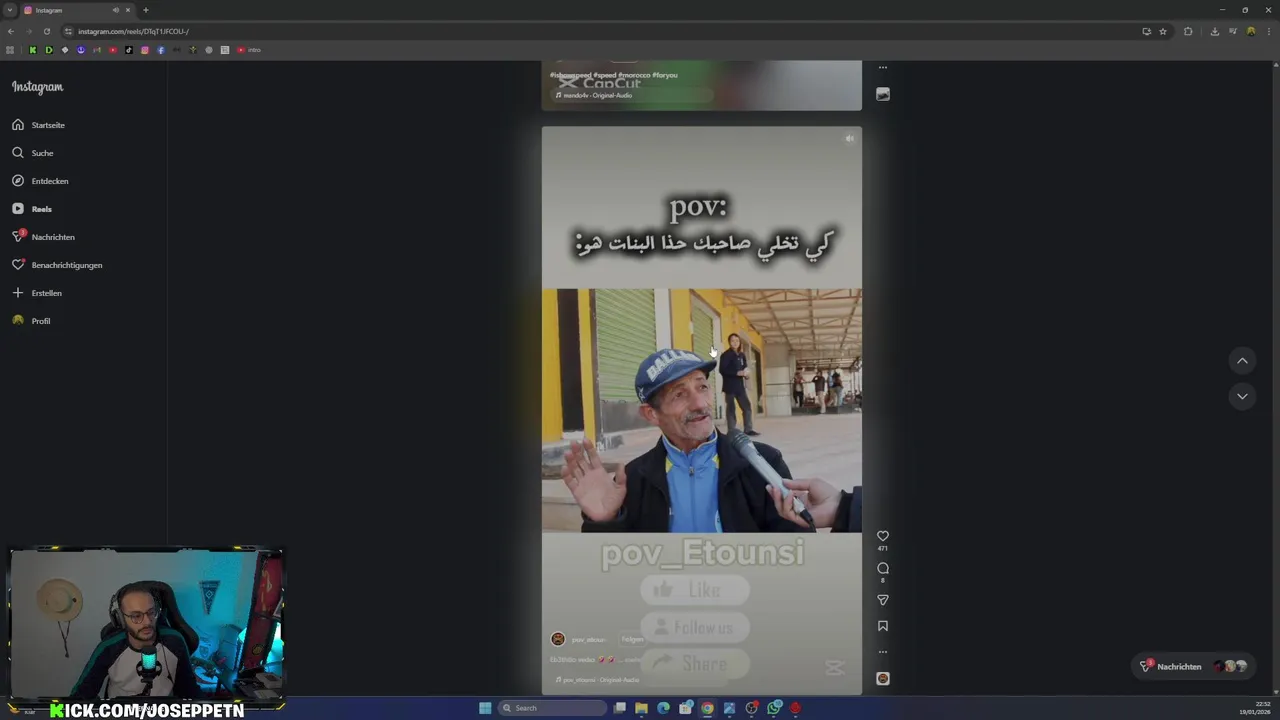Open more options for the current reel

pyautogui.click(x=882, y=652)
